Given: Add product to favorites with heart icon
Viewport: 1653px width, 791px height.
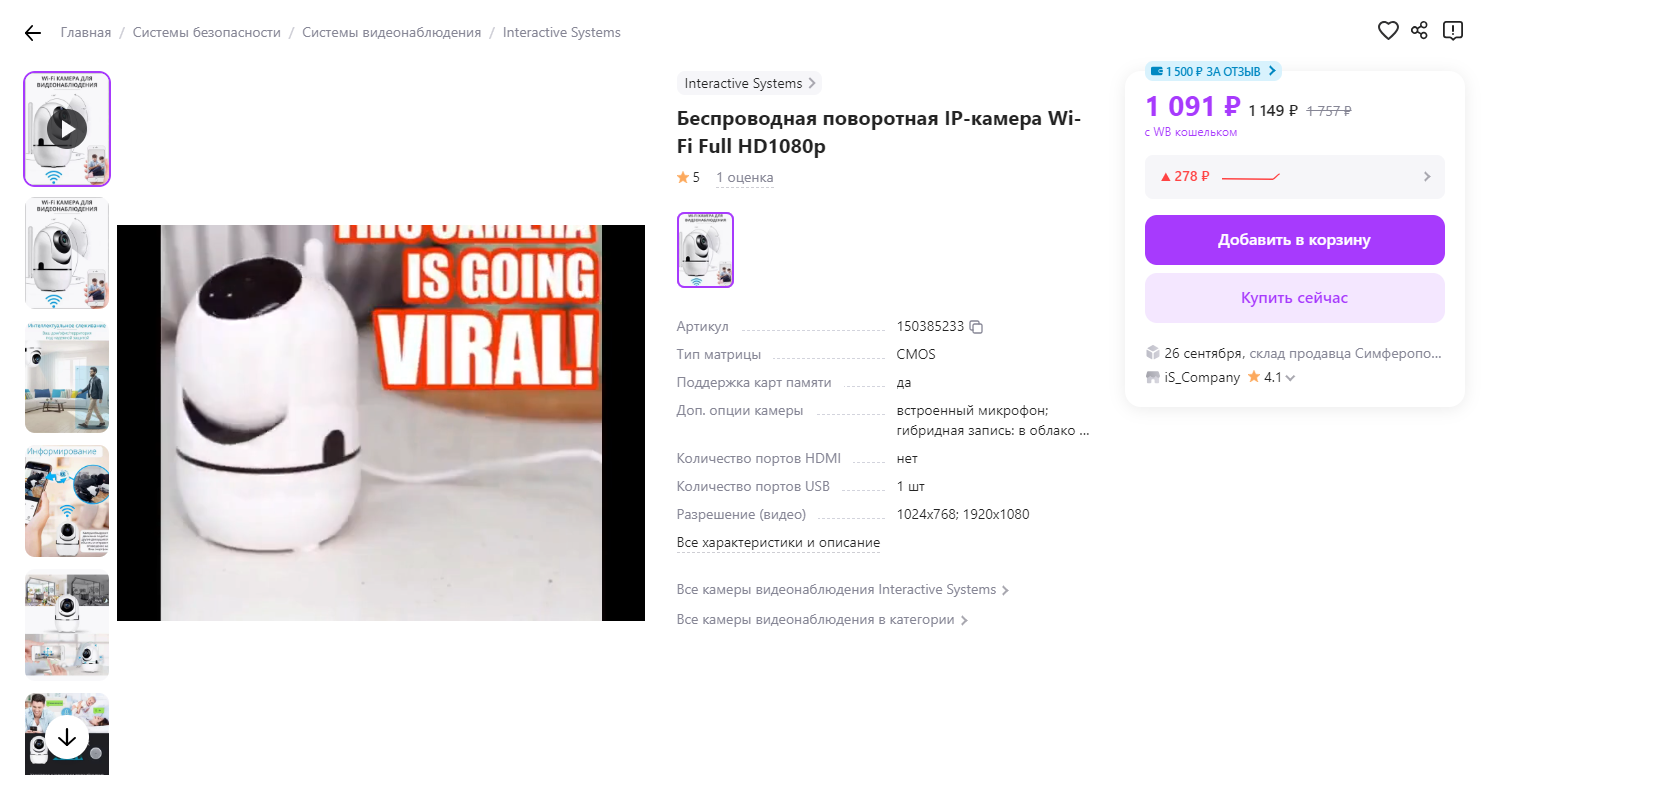Looking at the screenshot, I should [x=1388, y=31].
